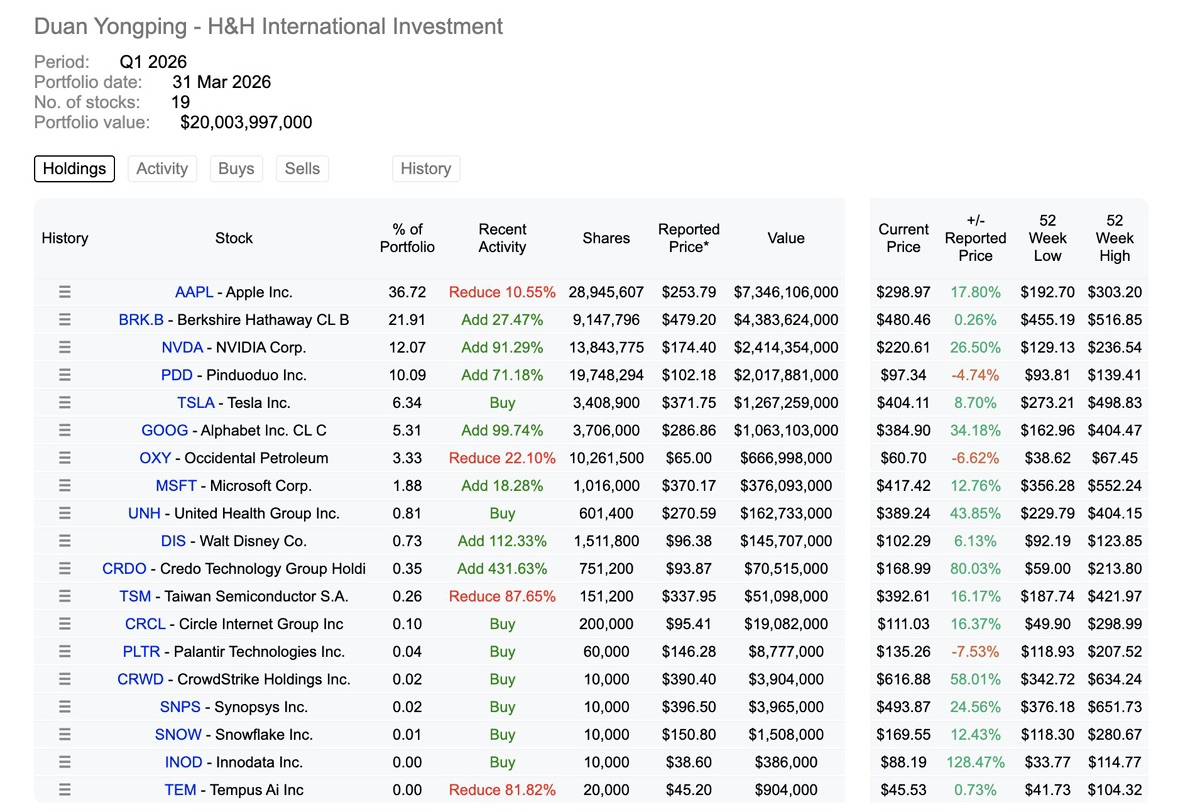The image size is (1200, 812).
Task: Click the Reduce 10.55% activity cell
Action: pos(502,292)
